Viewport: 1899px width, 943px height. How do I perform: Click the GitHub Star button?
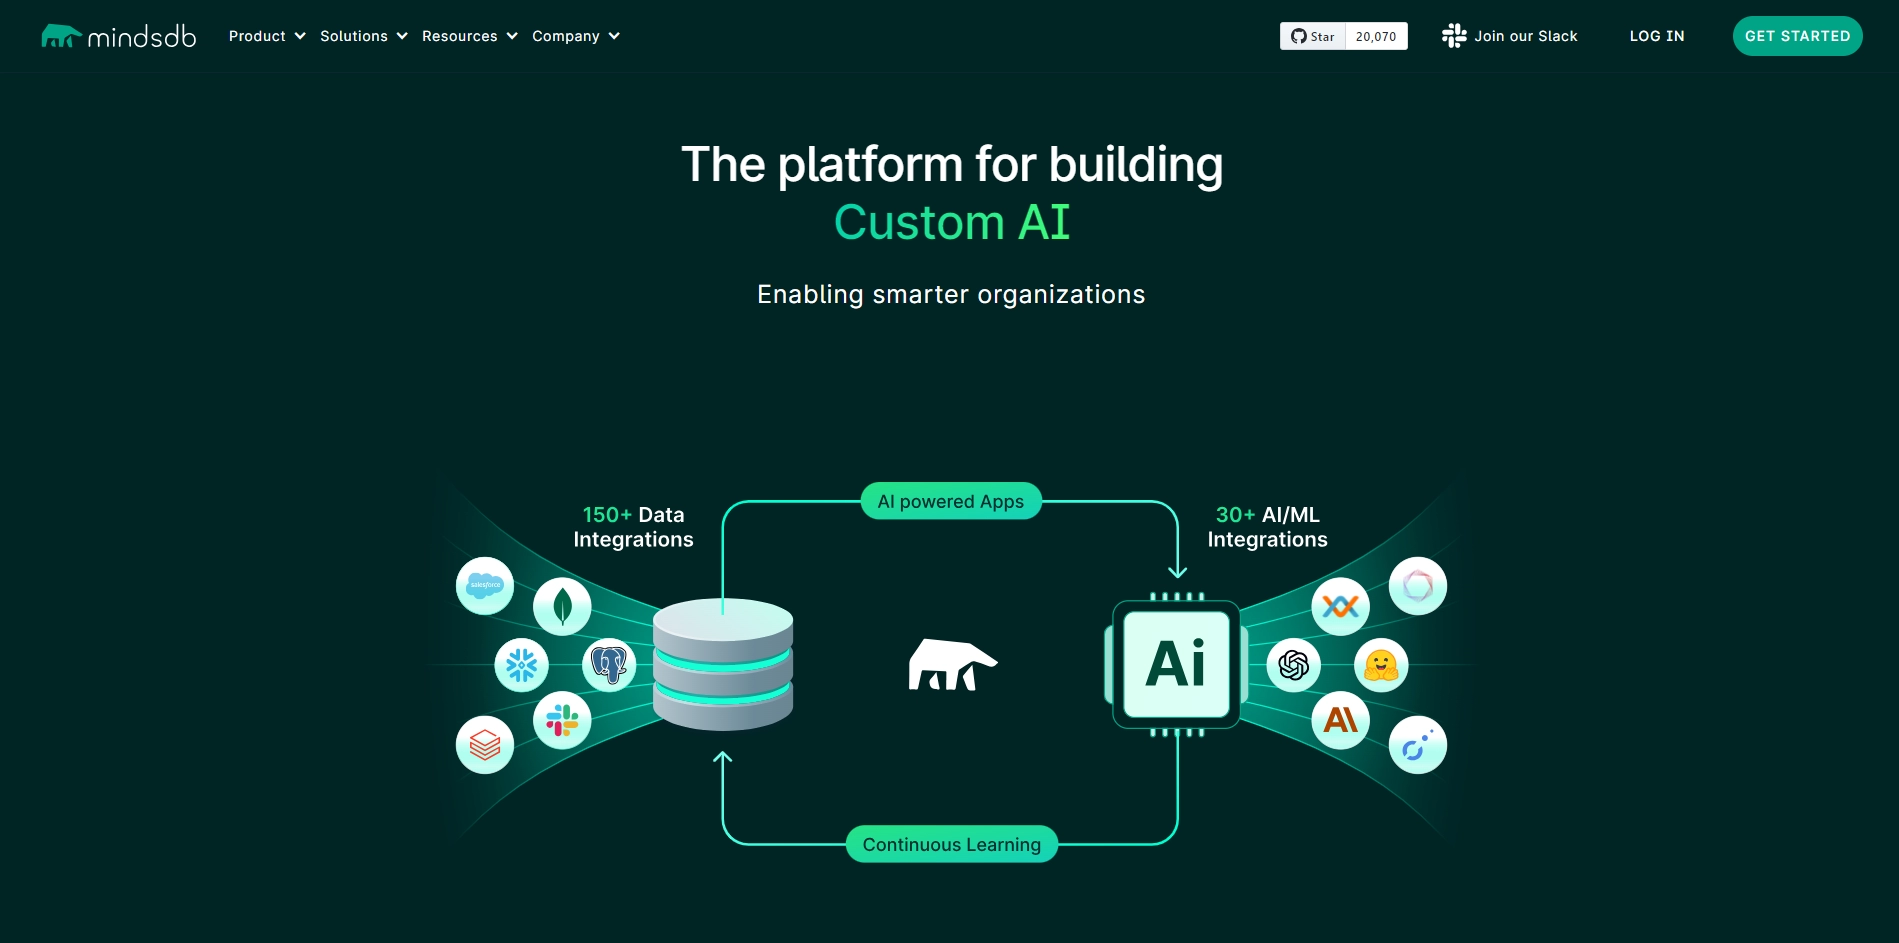coord(1313,36)
